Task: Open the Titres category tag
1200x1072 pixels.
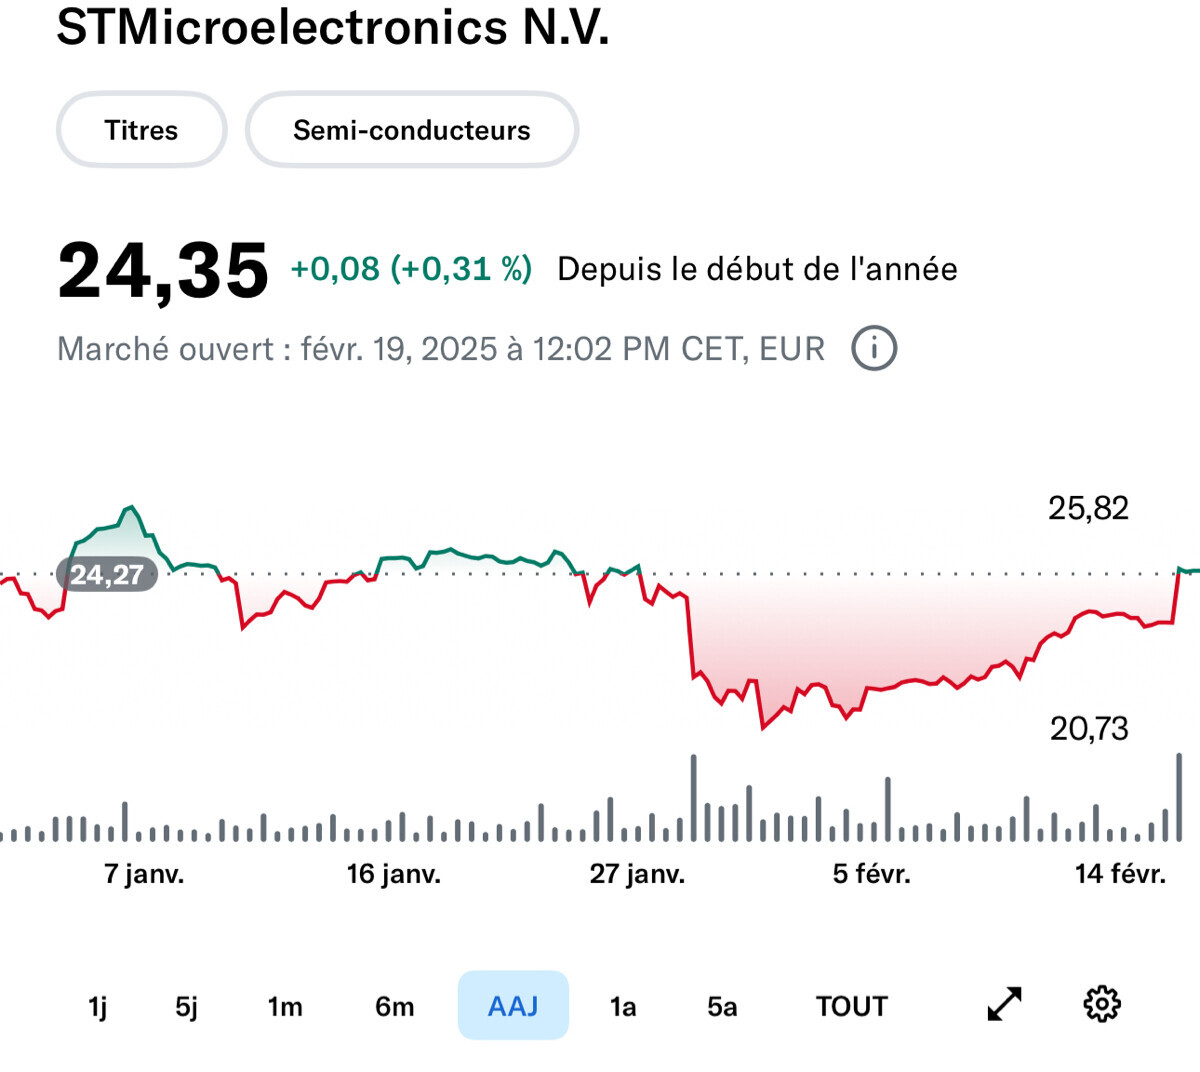Action: tap(141, 130)
